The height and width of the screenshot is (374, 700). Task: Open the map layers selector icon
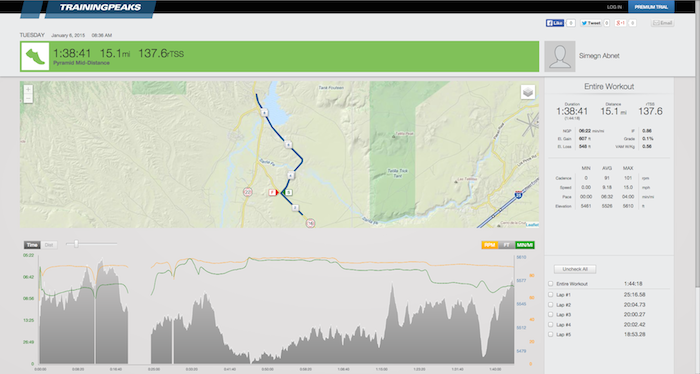pyautogui.click(x=528, y=92)
